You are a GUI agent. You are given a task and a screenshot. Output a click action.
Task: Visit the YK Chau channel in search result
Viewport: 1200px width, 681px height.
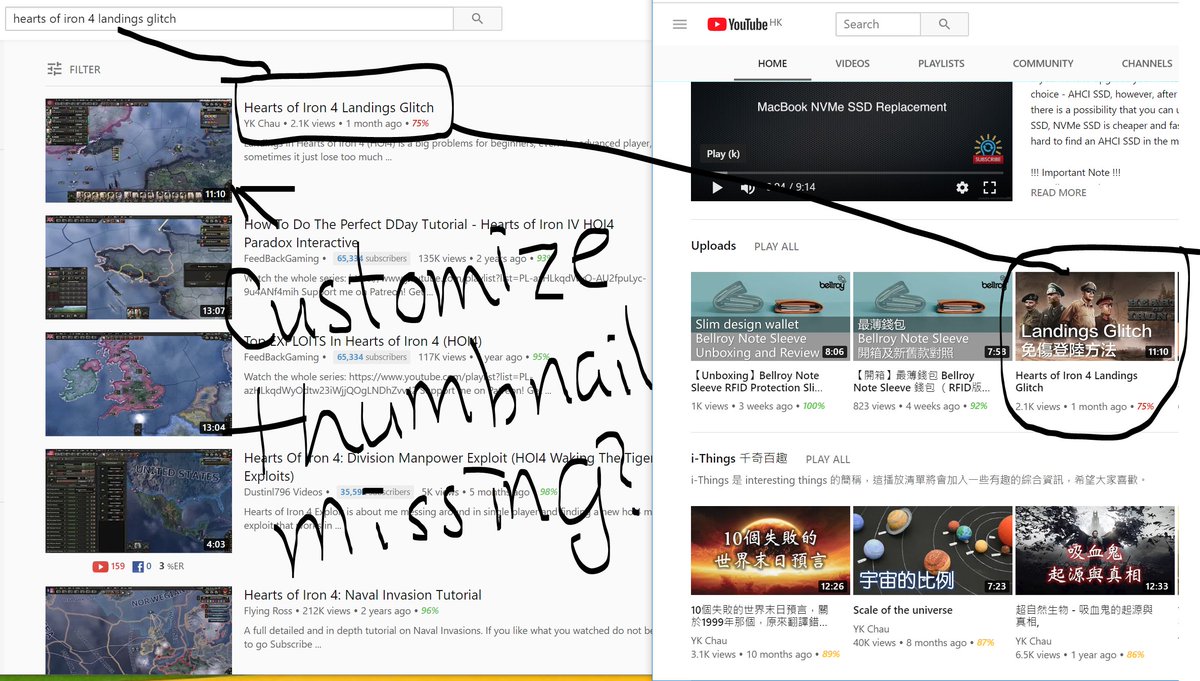coord(263,124)
